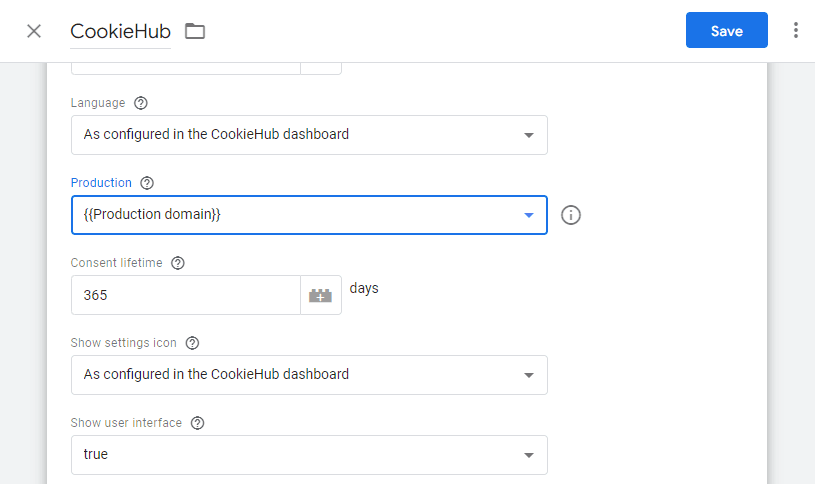The image size is (815, 484).
Task: Click the partially visible top input field
Action: click(185, 68)
